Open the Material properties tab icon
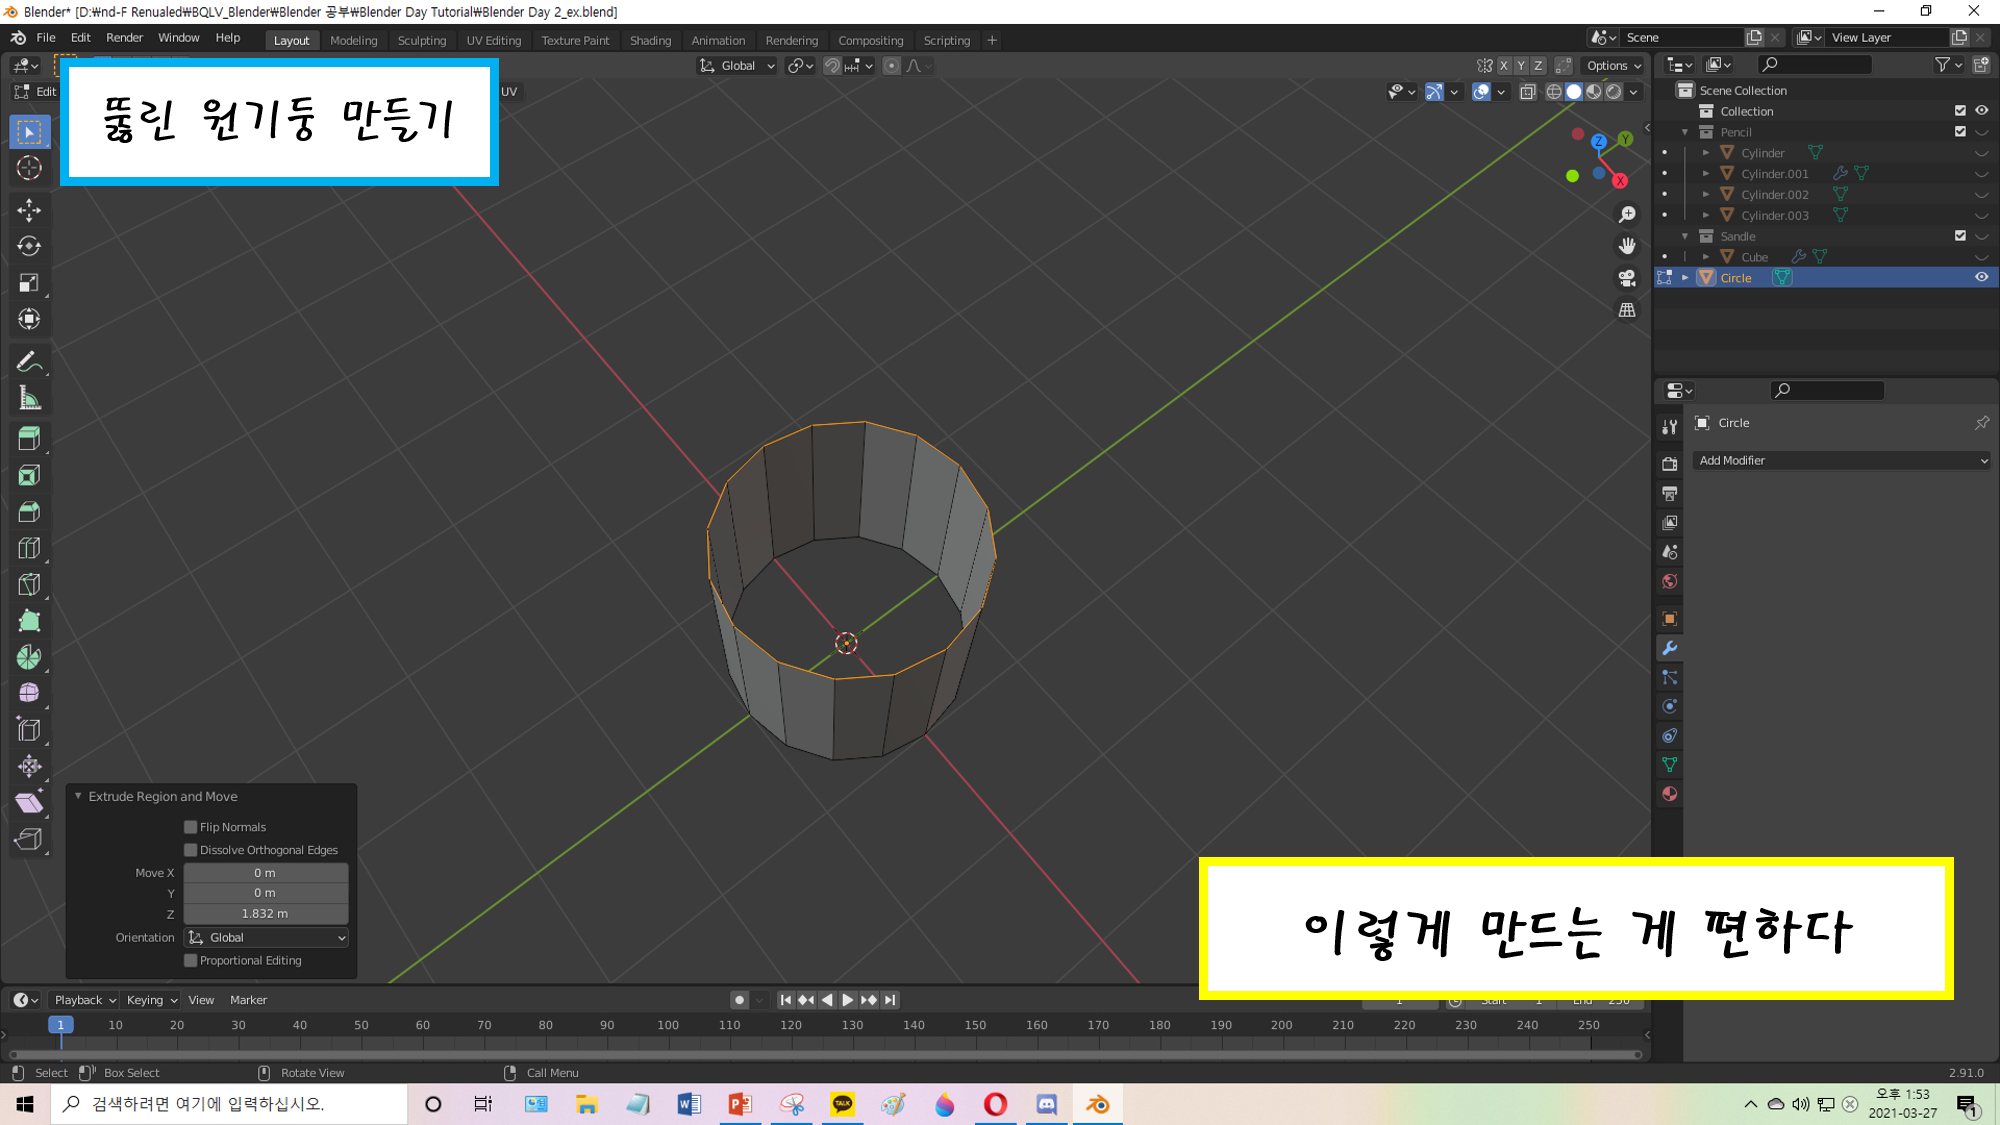The image size is (2000, 1125). coord(1669,794)
